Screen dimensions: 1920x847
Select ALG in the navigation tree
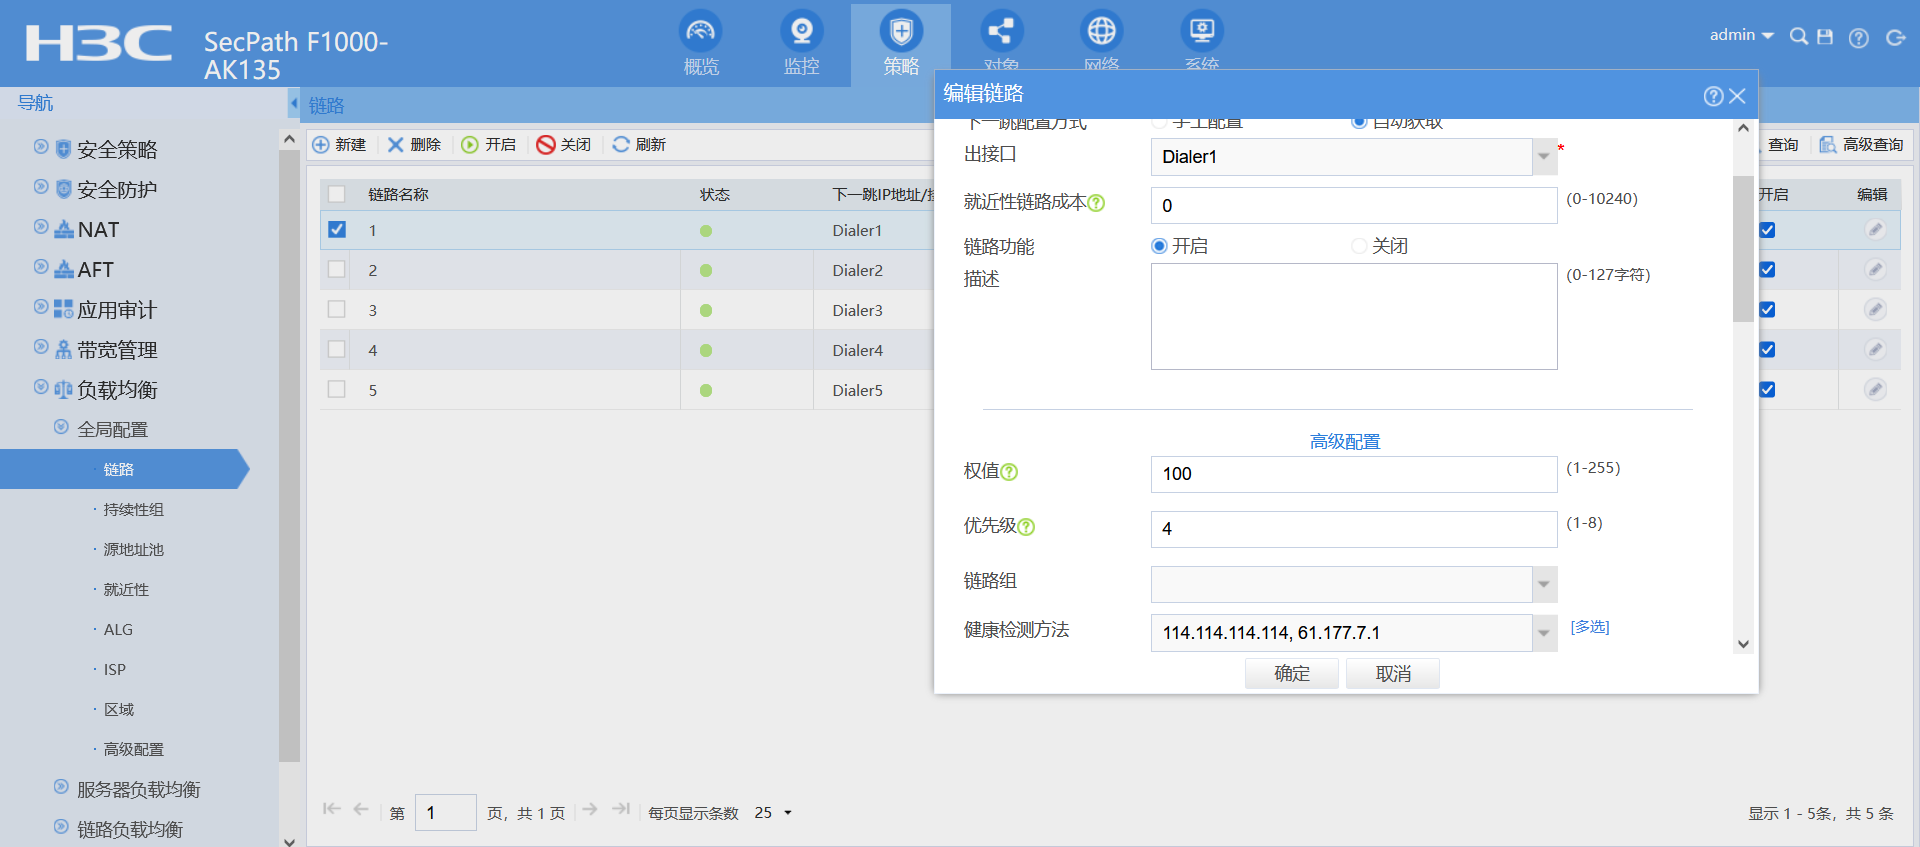[x=118, y=630]
